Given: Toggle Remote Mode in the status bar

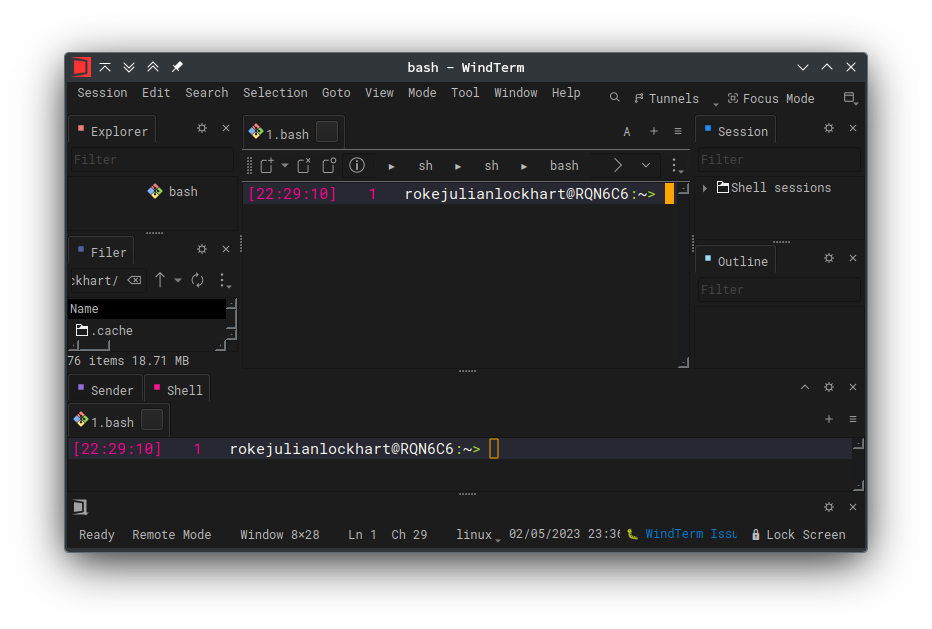Looking at the screenshot, I should (x=171, y=534).
